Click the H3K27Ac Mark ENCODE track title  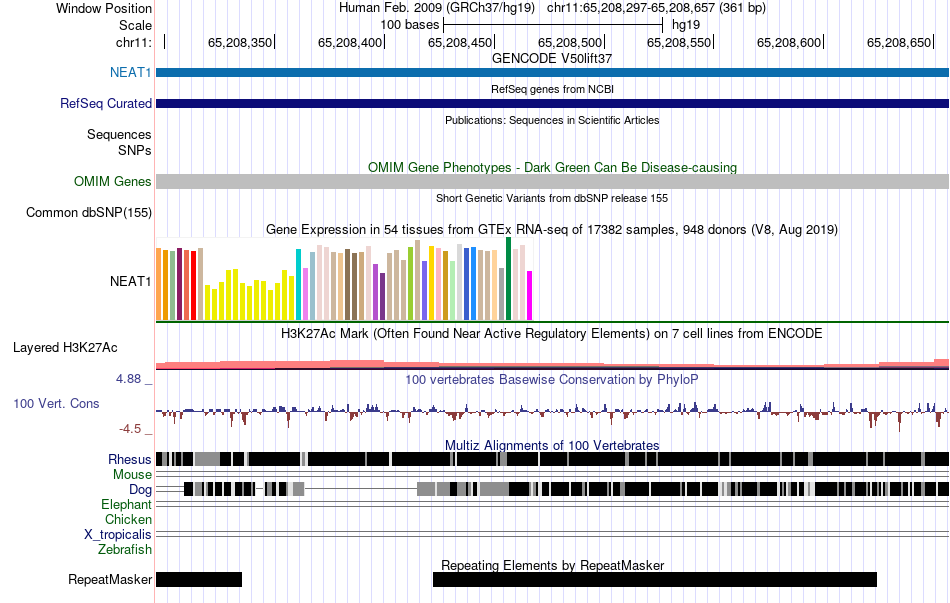pos(552,333)
